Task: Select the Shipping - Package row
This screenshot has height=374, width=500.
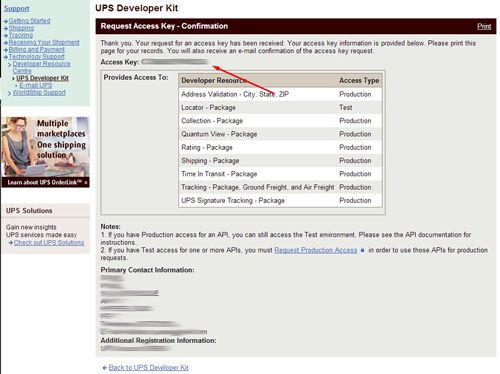Action: 280,161
